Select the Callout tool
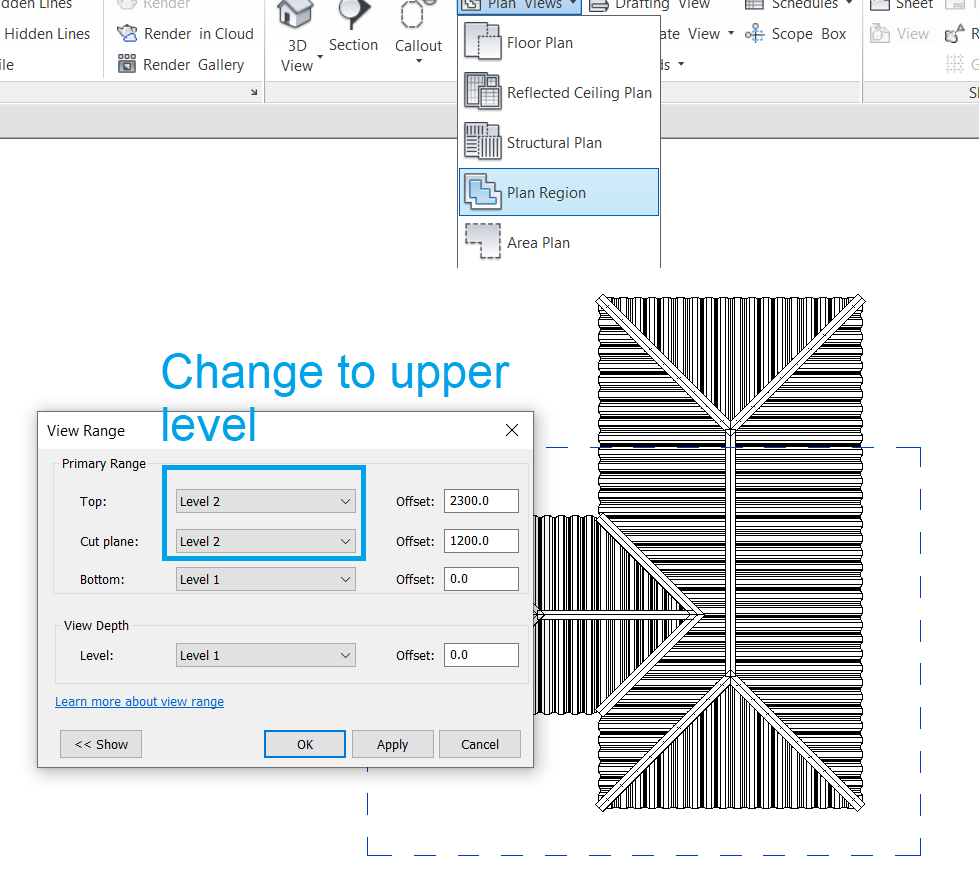The width and height of the screenshot is (979, 891). [418, 30]
